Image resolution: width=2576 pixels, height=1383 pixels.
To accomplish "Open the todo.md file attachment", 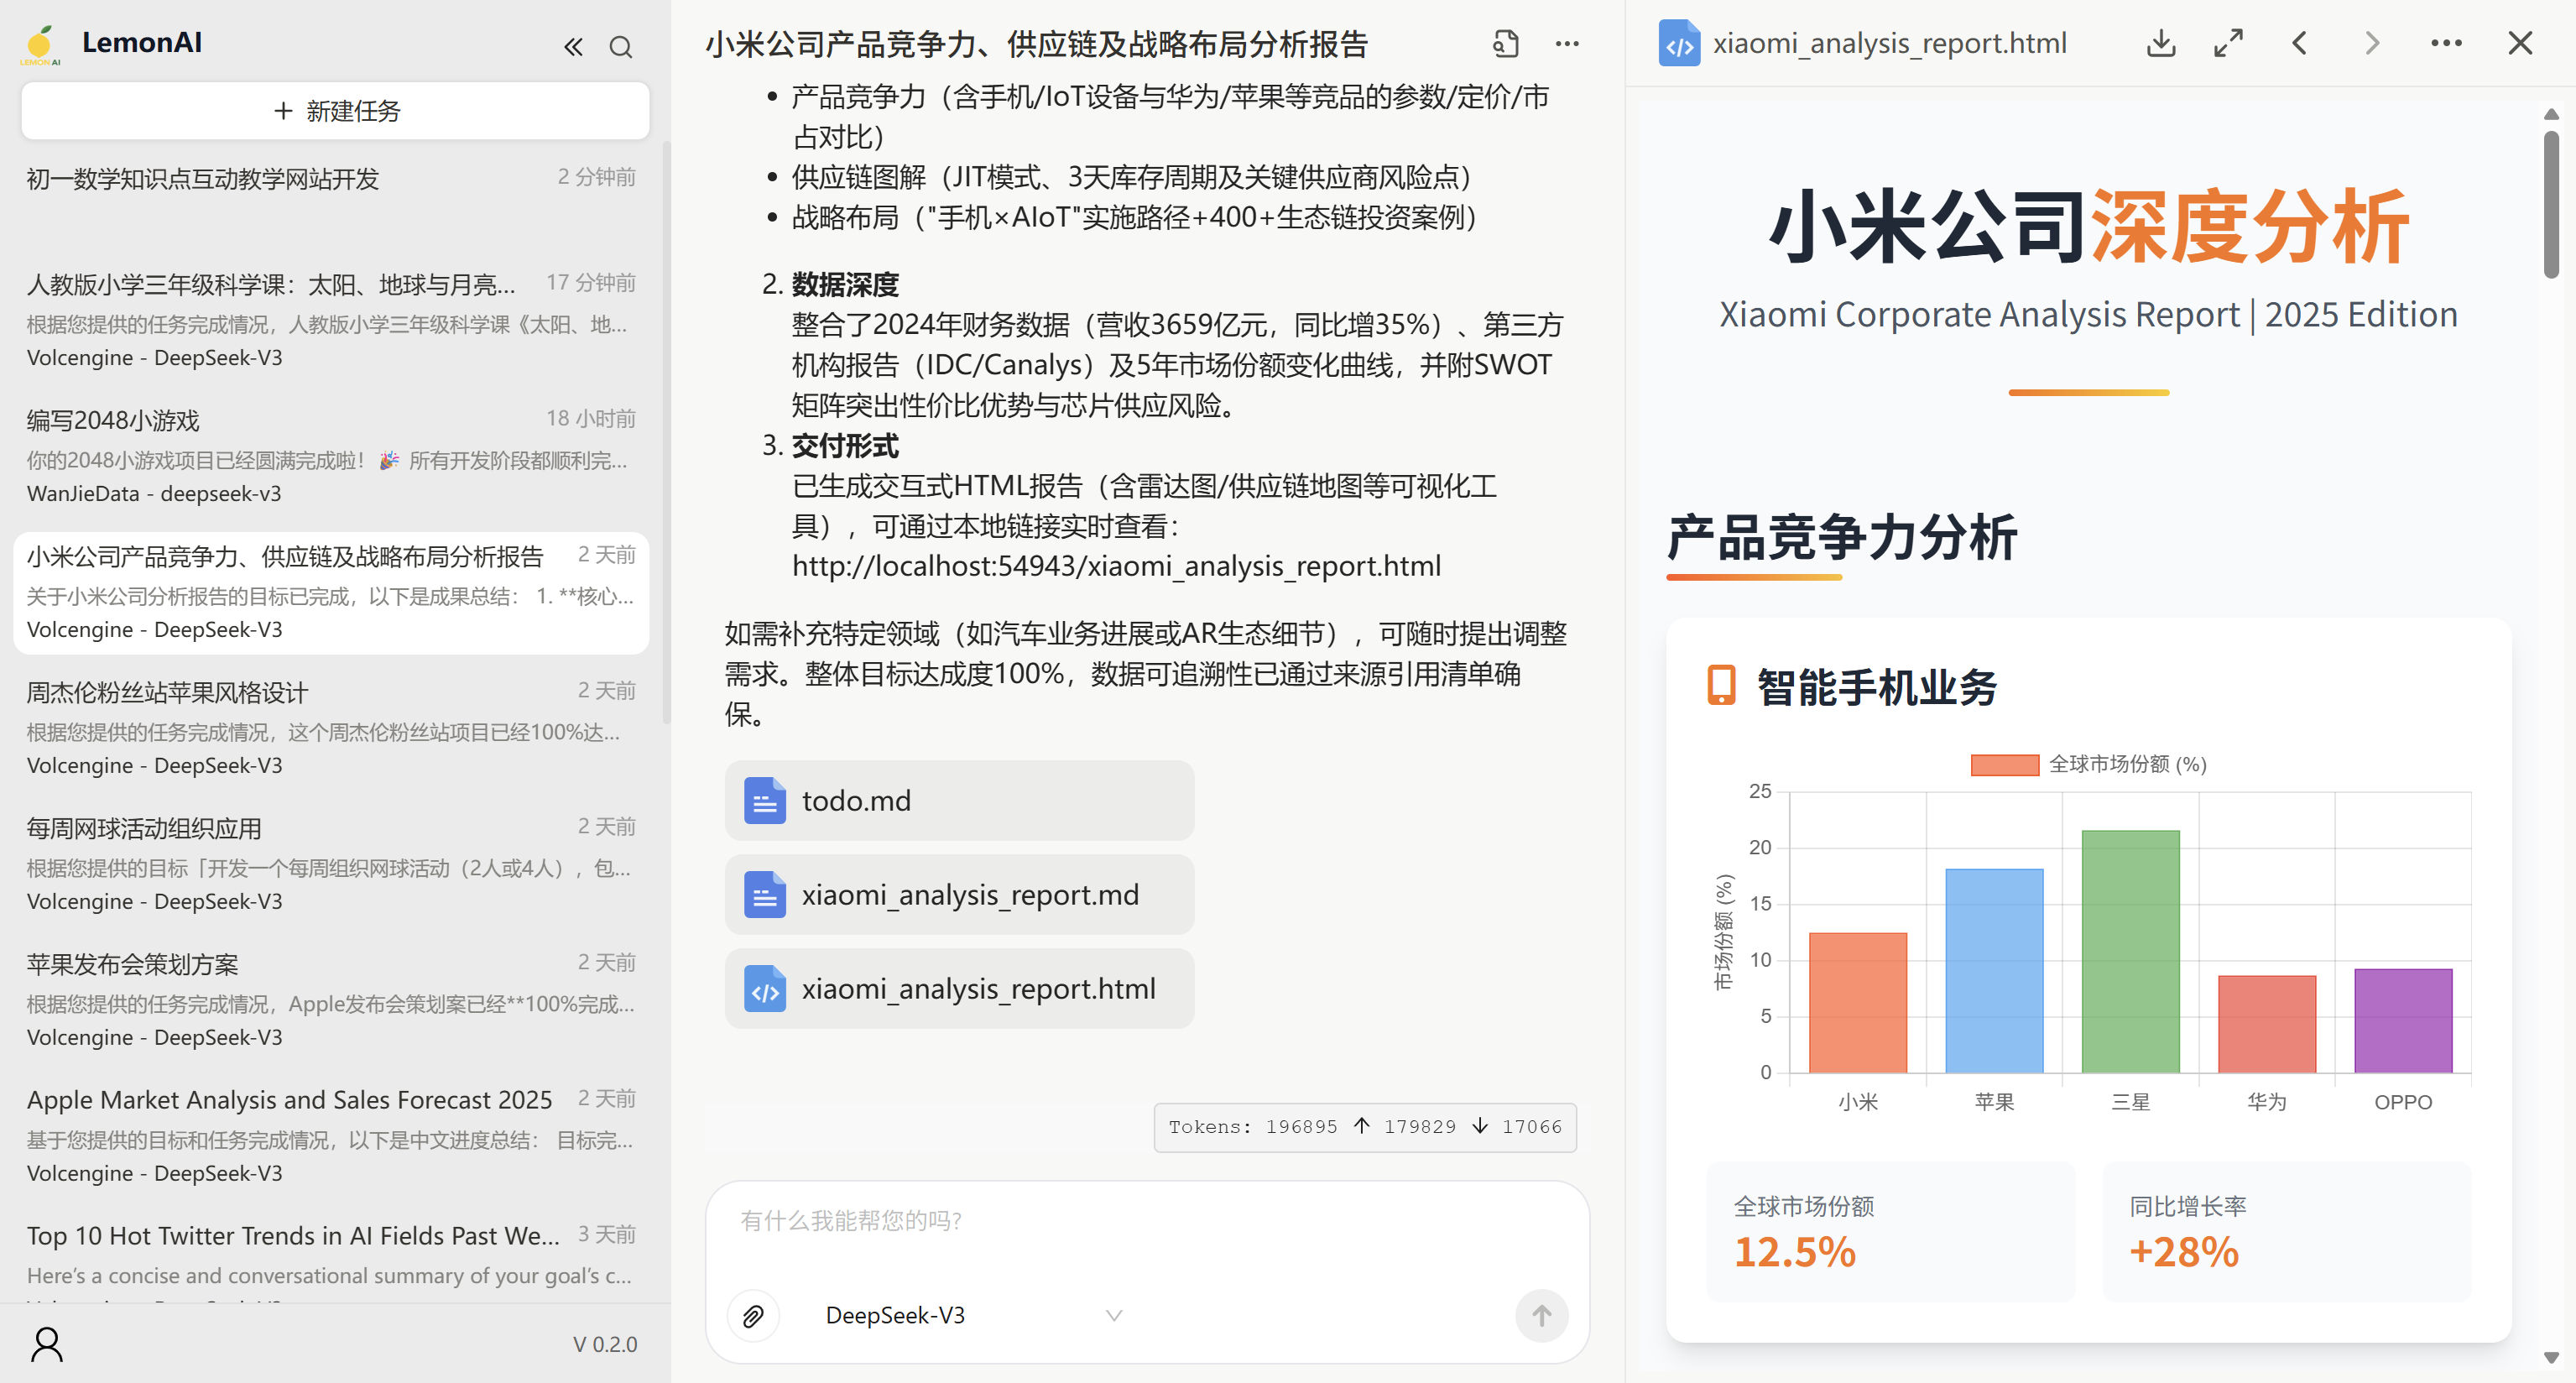I will [x=959, y=801].
